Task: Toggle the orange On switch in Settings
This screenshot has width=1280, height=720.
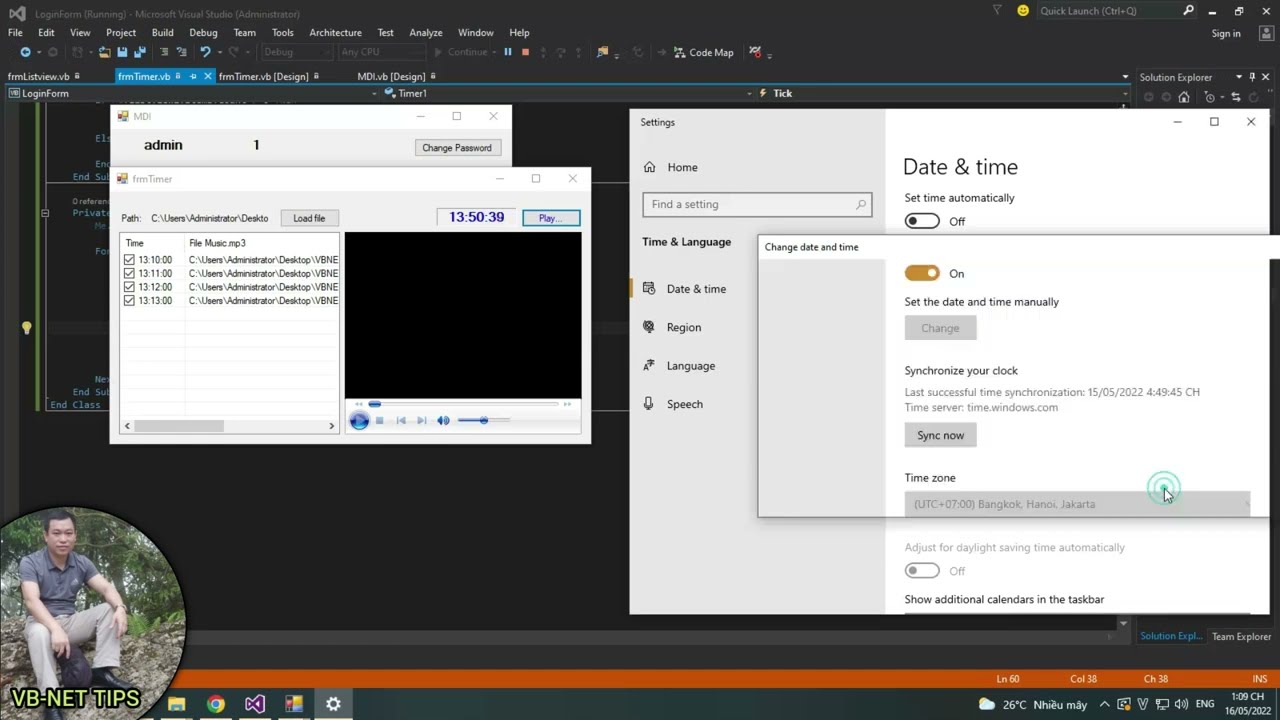Action: pyautogui.click(x=922, y=273)
